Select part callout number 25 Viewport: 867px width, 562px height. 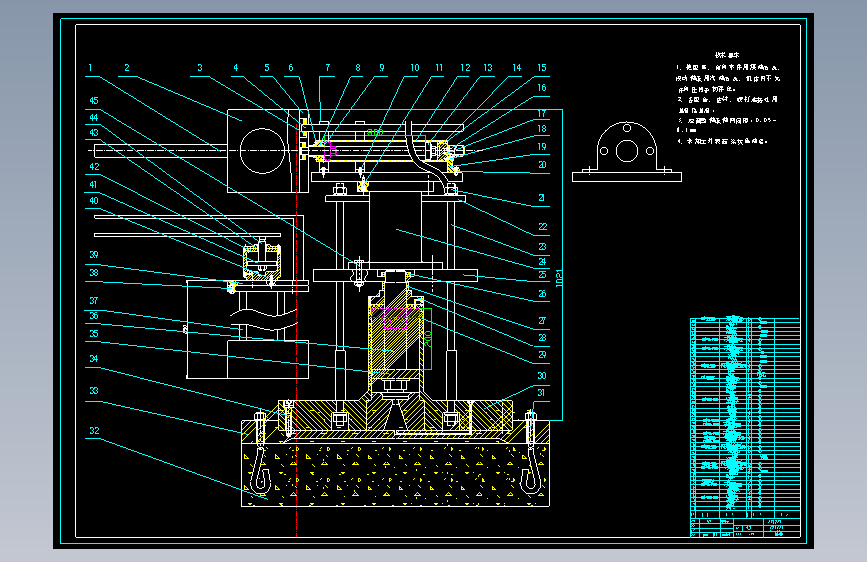(542, 274)
